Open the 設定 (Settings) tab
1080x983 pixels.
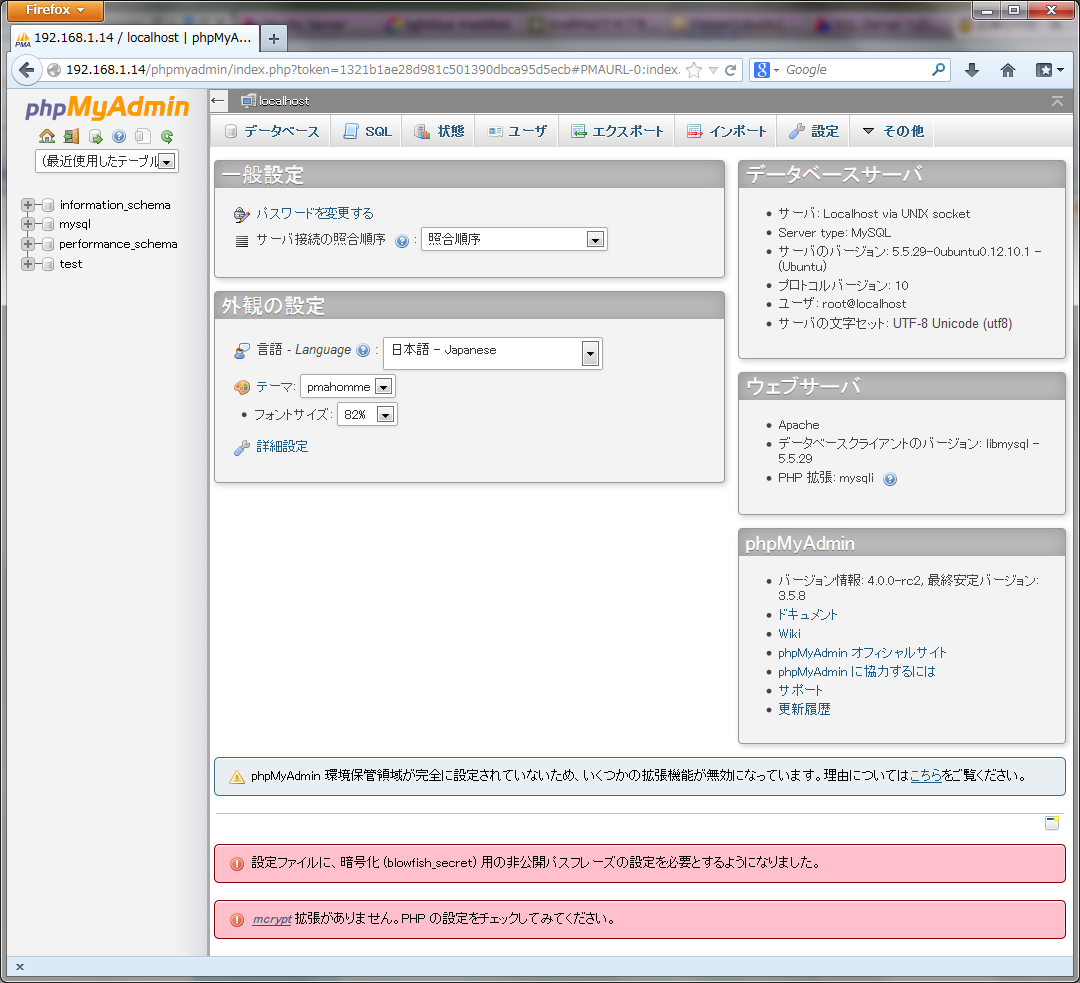pyautogui.click(x=813, y=131)
